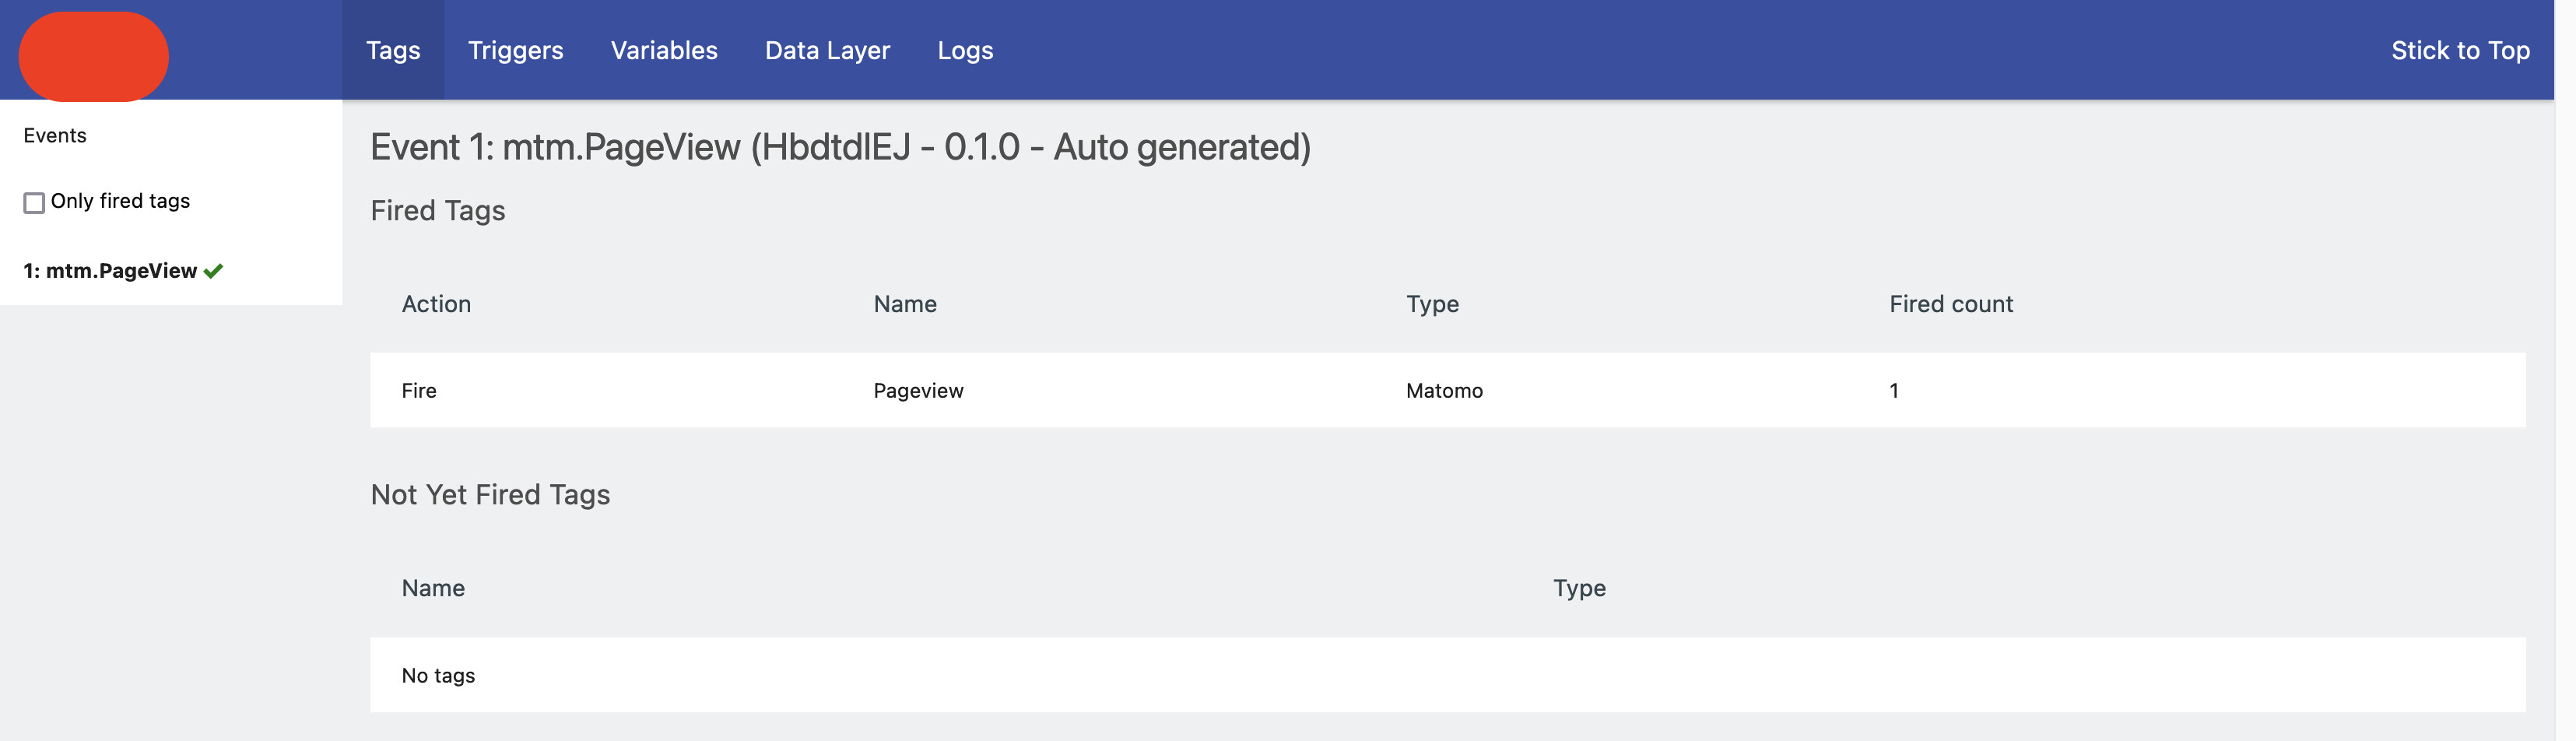
Task: Click the Fire action cell
Action: (x=419, y=391)
